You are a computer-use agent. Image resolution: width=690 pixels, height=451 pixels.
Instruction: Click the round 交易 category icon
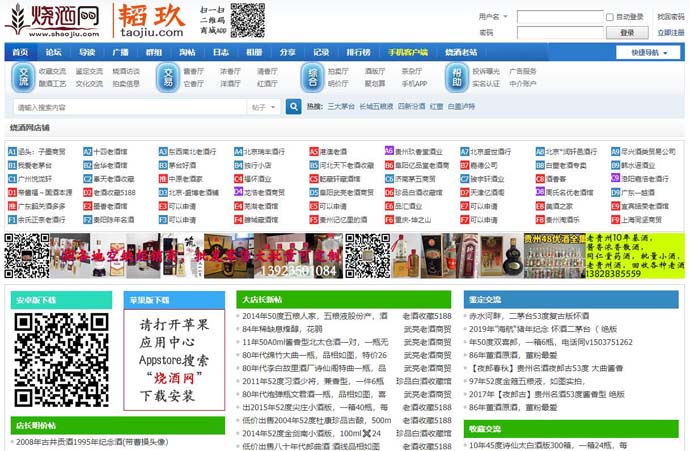[168, 77]
